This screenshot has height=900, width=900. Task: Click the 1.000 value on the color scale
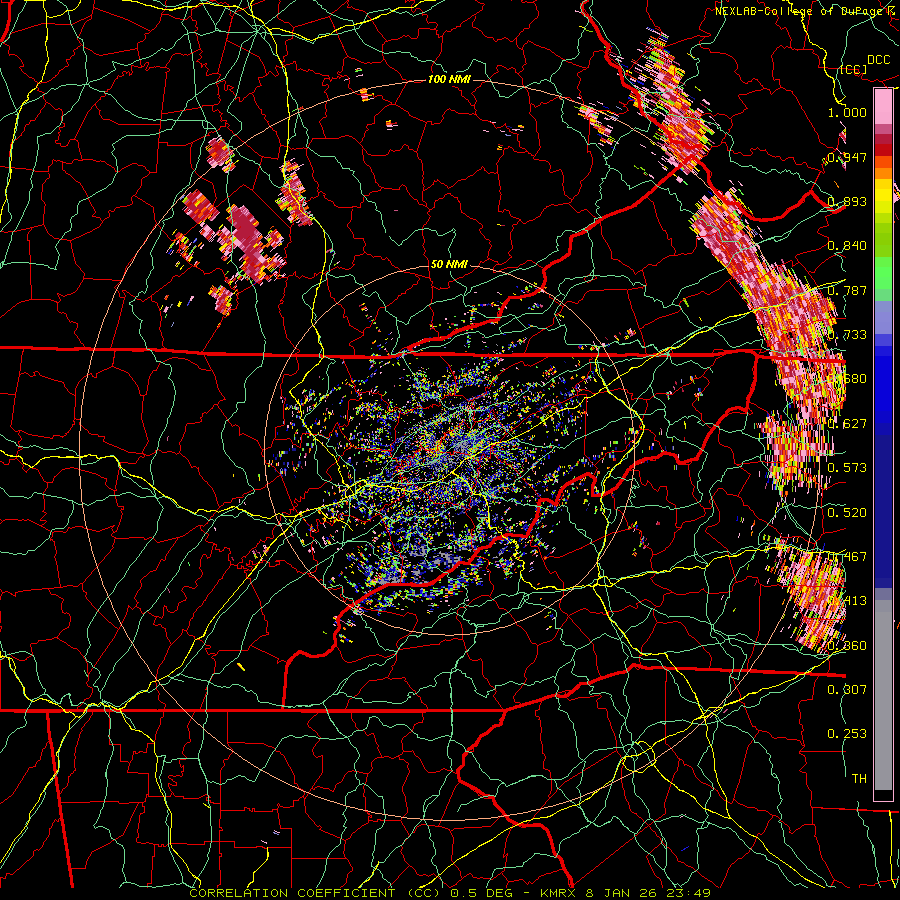847,112
